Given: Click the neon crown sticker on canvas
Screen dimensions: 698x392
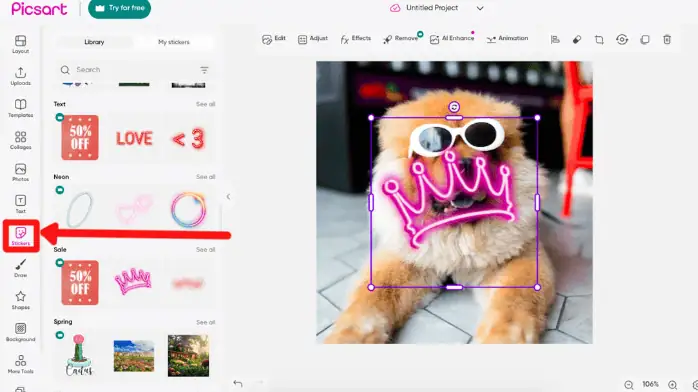Looking at the screenshot, I should 450,200.
